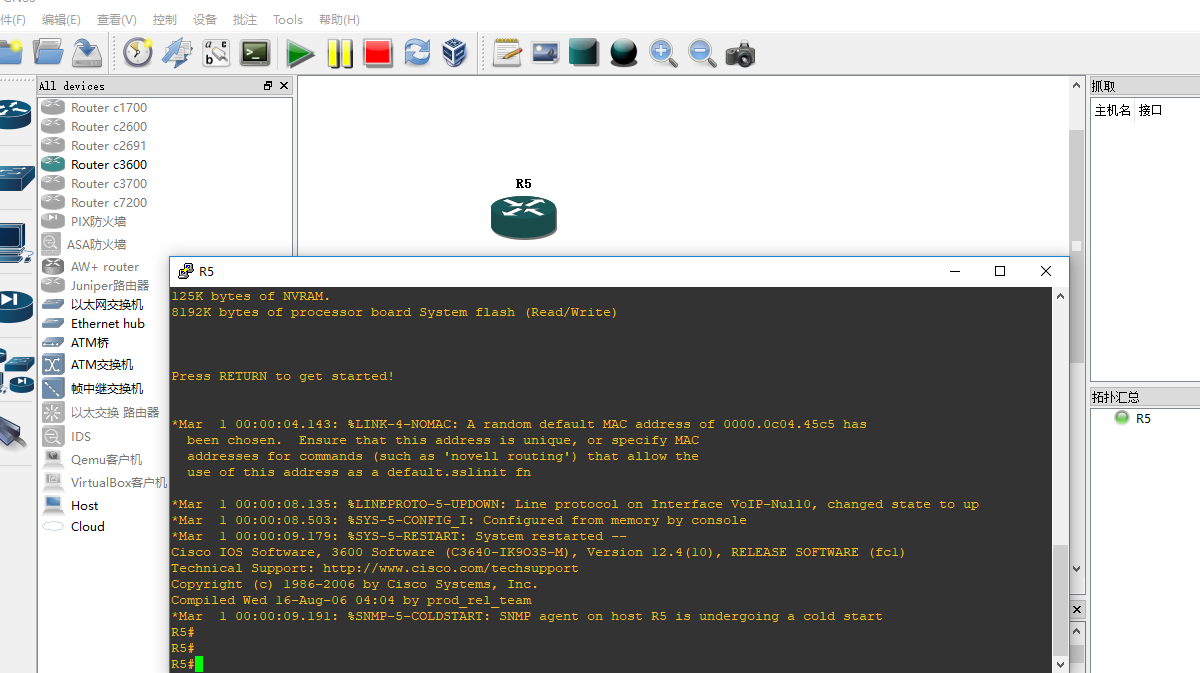Browse security devices category in sidebar
This screenshot has width=1200, height=673.
click(15, 305)
